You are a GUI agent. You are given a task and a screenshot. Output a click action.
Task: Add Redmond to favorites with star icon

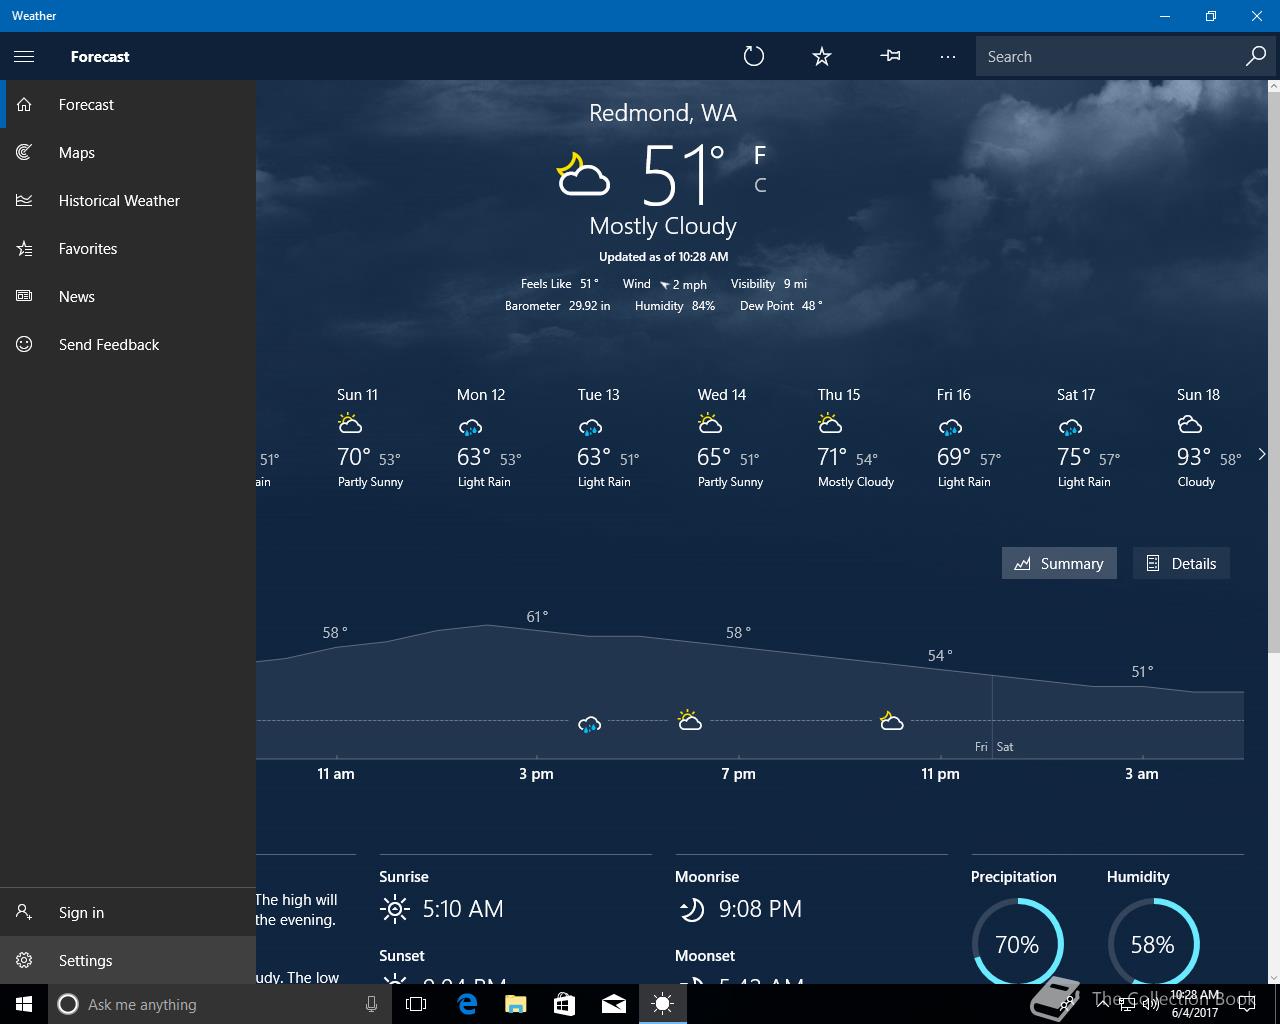(822, 56)
